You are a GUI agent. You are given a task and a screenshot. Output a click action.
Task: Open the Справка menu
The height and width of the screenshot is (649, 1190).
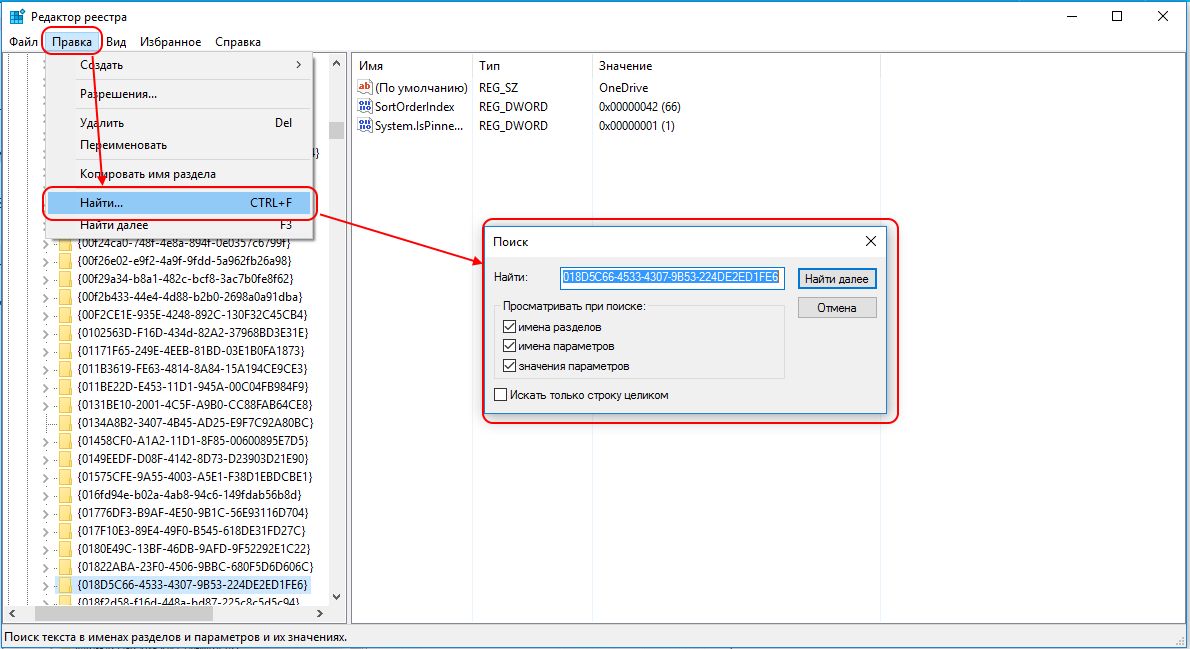(238, 42)
